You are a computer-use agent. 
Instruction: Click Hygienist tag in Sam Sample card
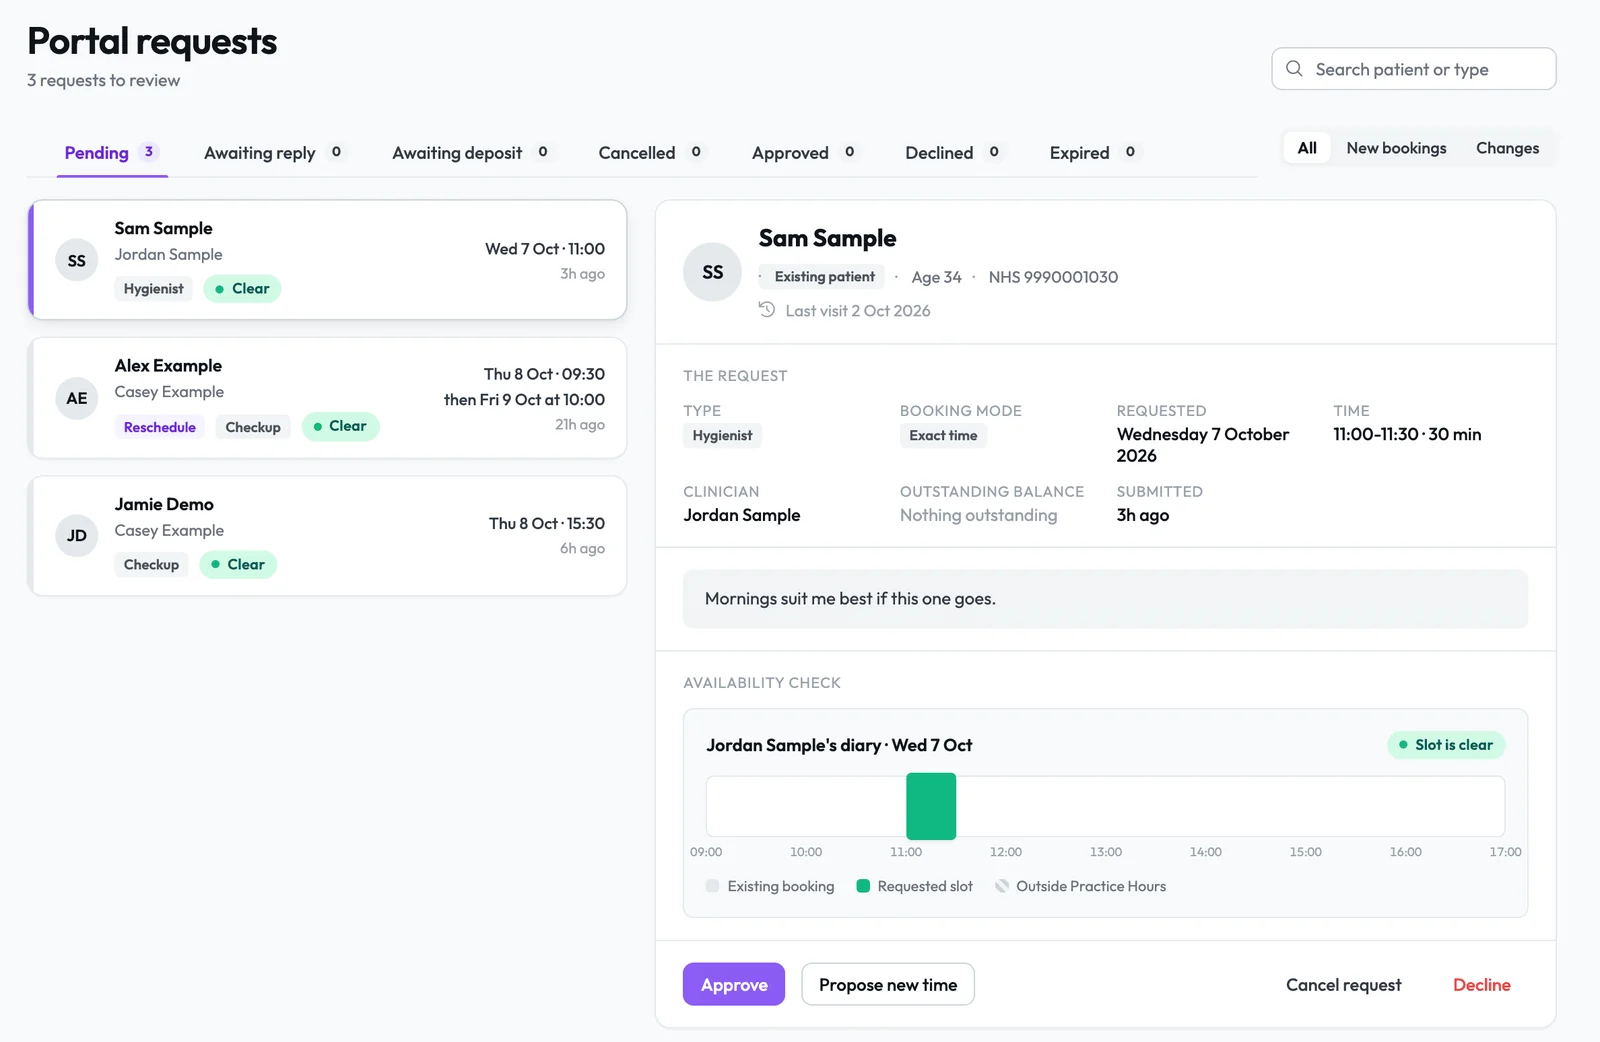tap(154, 289)
